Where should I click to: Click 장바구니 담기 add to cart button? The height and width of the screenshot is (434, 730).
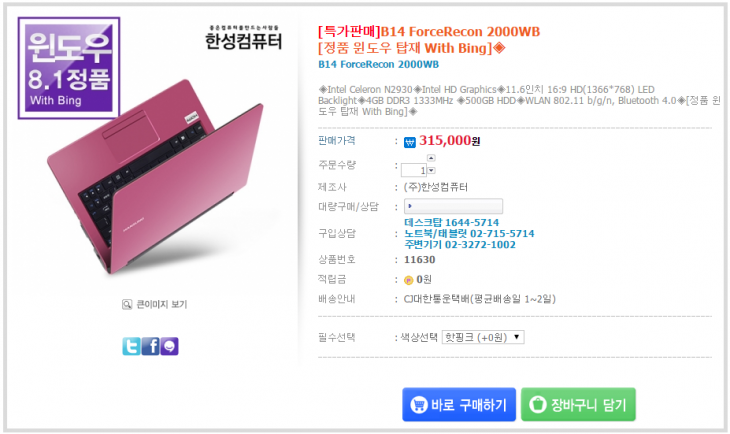(x=578, y=405)
